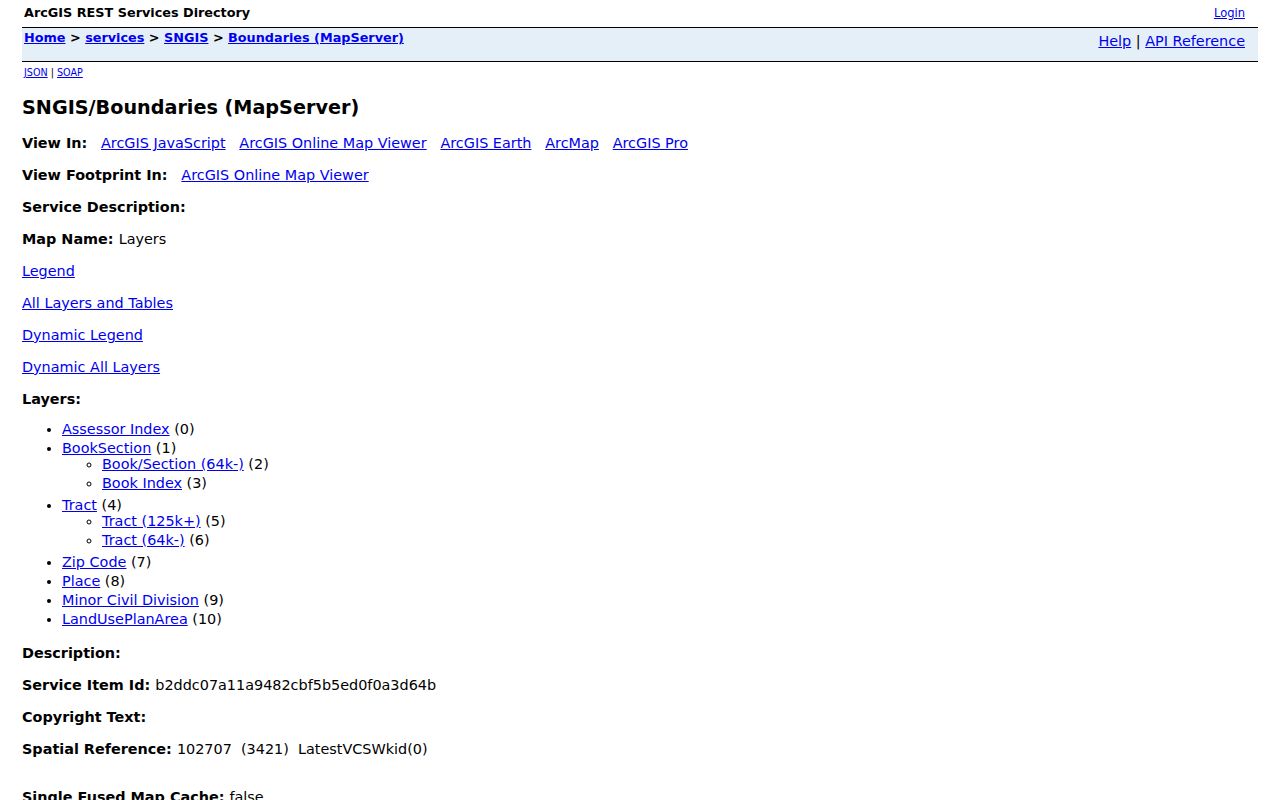Screen dimensions: 1280x800
Task: Open the Minor Civil Division layer
Action: tap(130, 600)
